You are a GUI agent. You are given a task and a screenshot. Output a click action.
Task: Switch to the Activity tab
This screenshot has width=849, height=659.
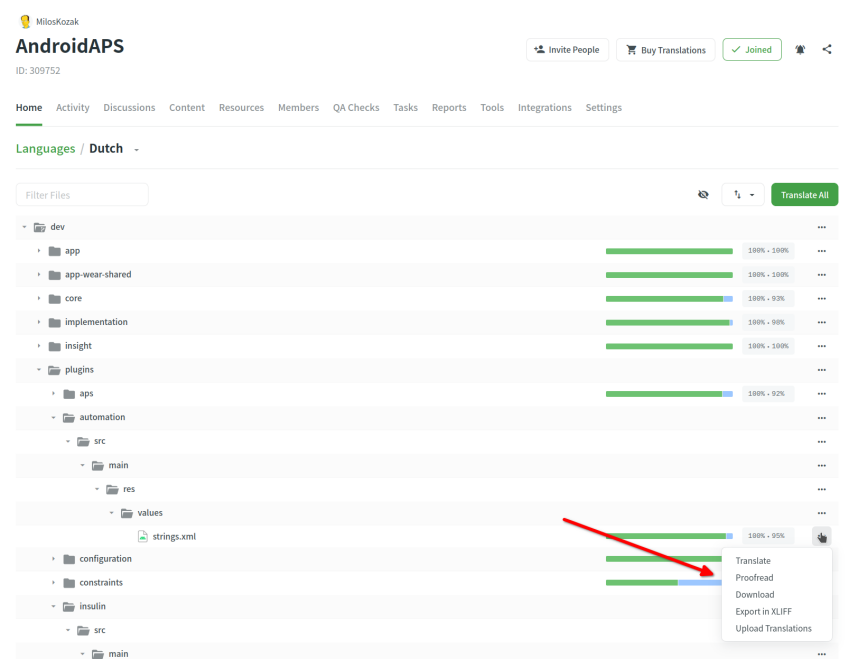tap(73, 108)
